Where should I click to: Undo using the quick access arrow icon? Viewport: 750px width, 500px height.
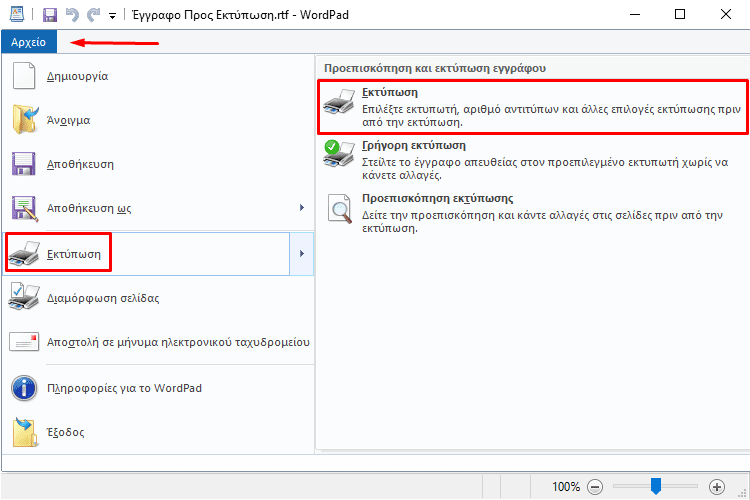[72, 15]
